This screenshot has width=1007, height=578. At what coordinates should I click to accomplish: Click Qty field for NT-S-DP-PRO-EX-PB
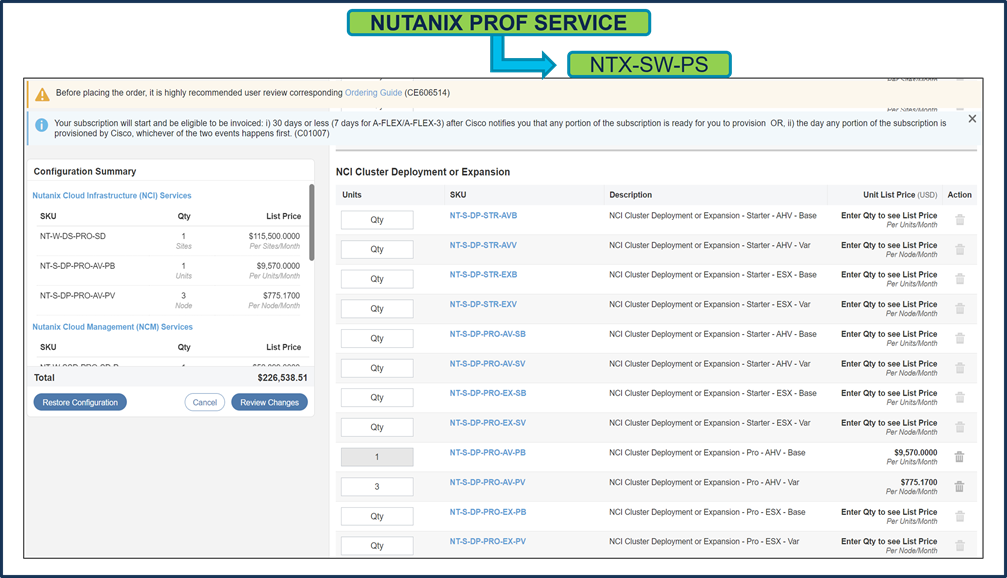click(x=377, y=516)
